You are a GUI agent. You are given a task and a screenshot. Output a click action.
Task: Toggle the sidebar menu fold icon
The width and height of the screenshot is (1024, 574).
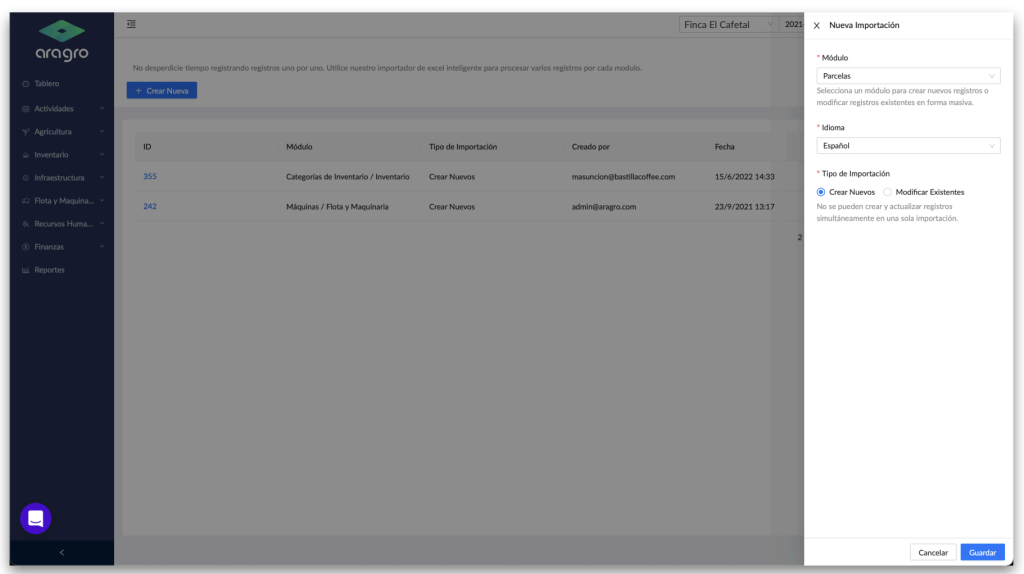[x=131, y=24]
